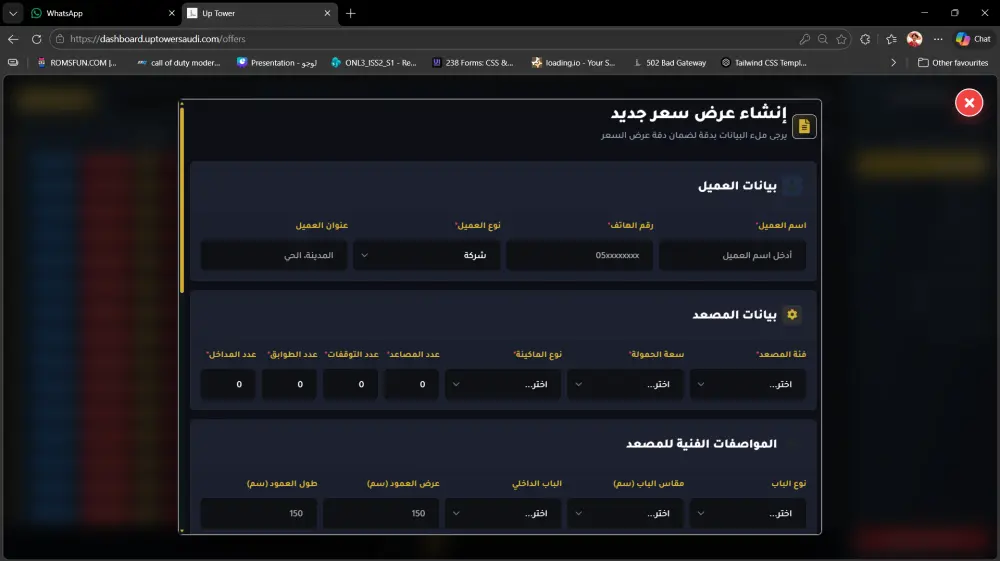Open the فئة المصعد dropdown
The image size is (1000, 561).
[747, 384]
